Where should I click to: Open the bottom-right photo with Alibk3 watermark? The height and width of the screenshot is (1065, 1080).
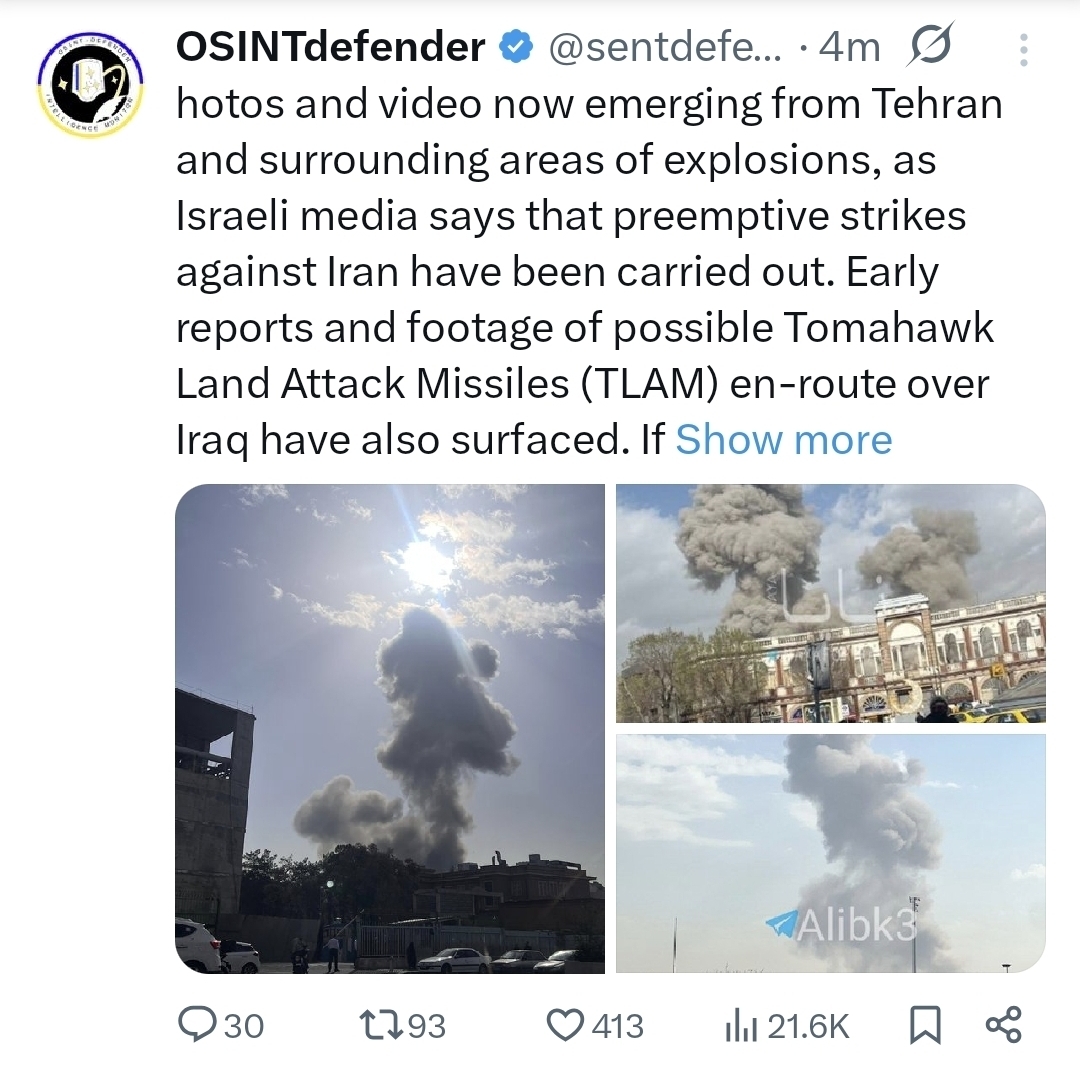point(830,853)
